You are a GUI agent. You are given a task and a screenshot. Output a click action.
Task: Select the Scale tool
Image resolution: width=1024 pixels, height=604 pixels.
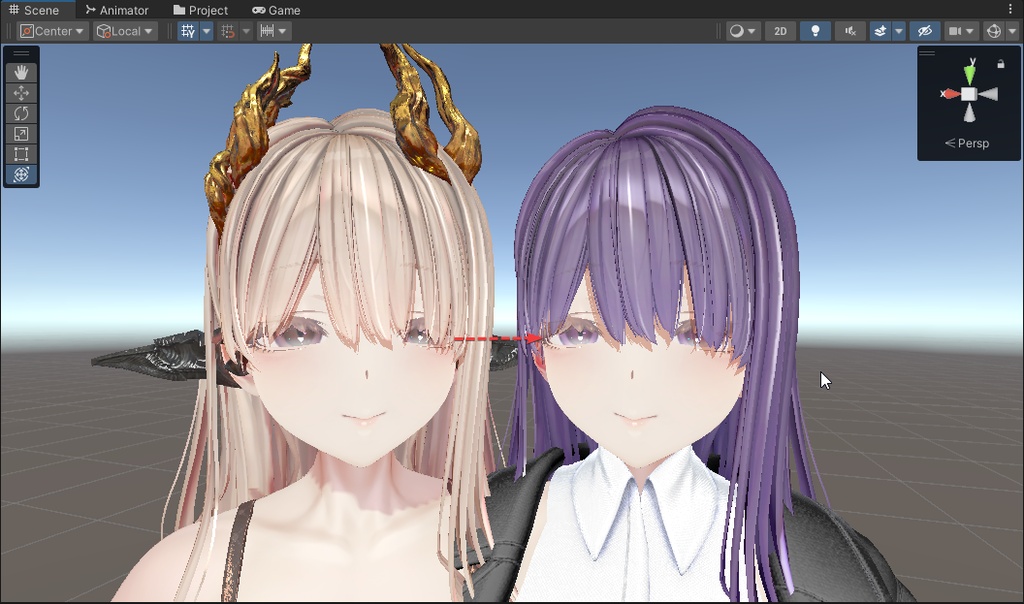click(21, 134)
